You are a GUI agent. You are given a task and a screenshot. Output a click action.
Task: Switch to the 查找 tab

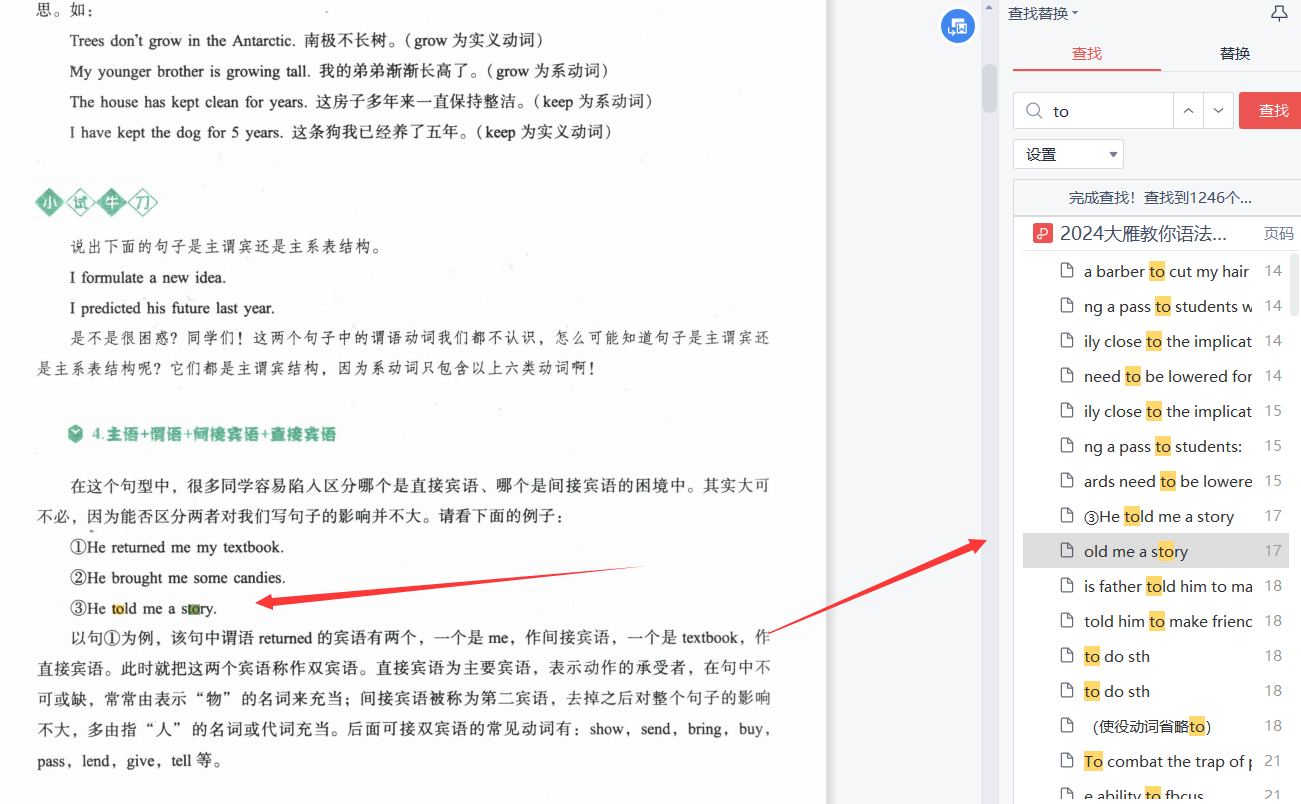coord(1087,54)
